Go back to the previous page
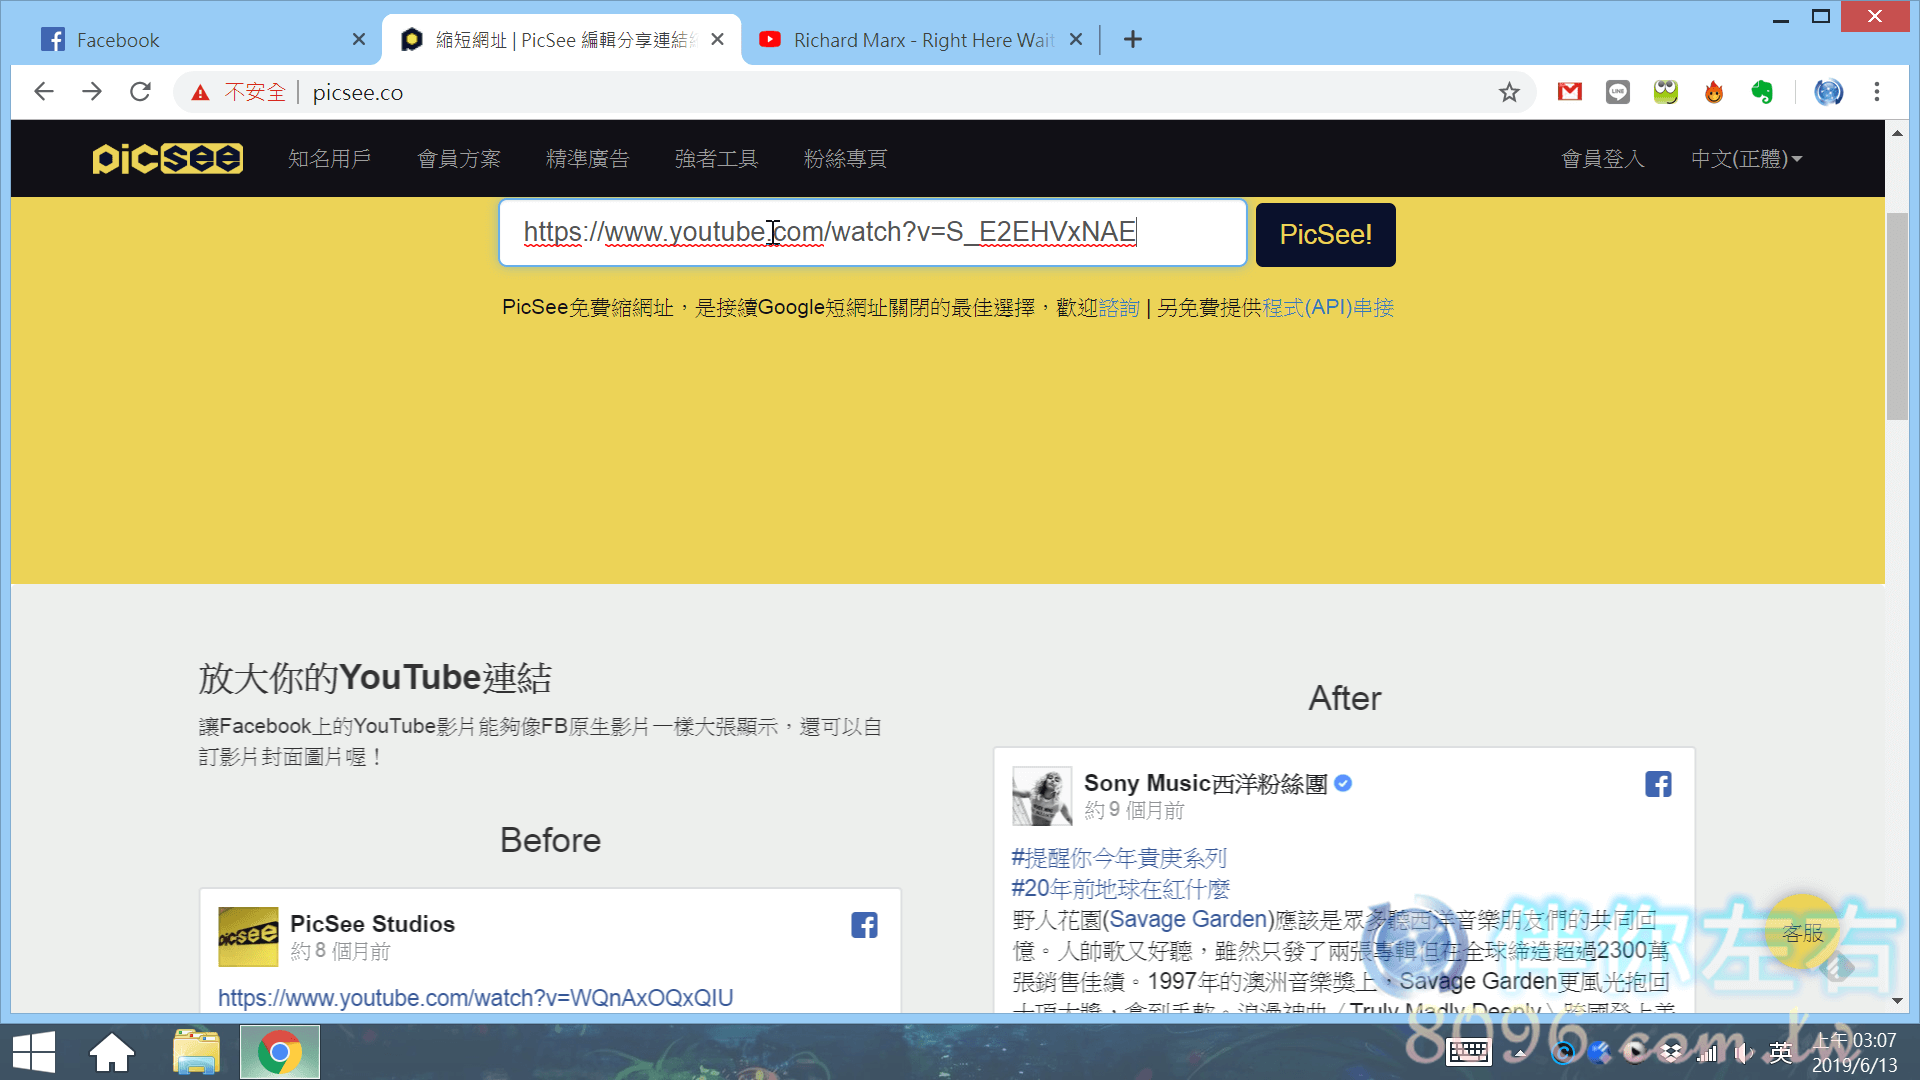Image resolution: width=1920 pixels, height=1080 pixels. coord(43,92)
